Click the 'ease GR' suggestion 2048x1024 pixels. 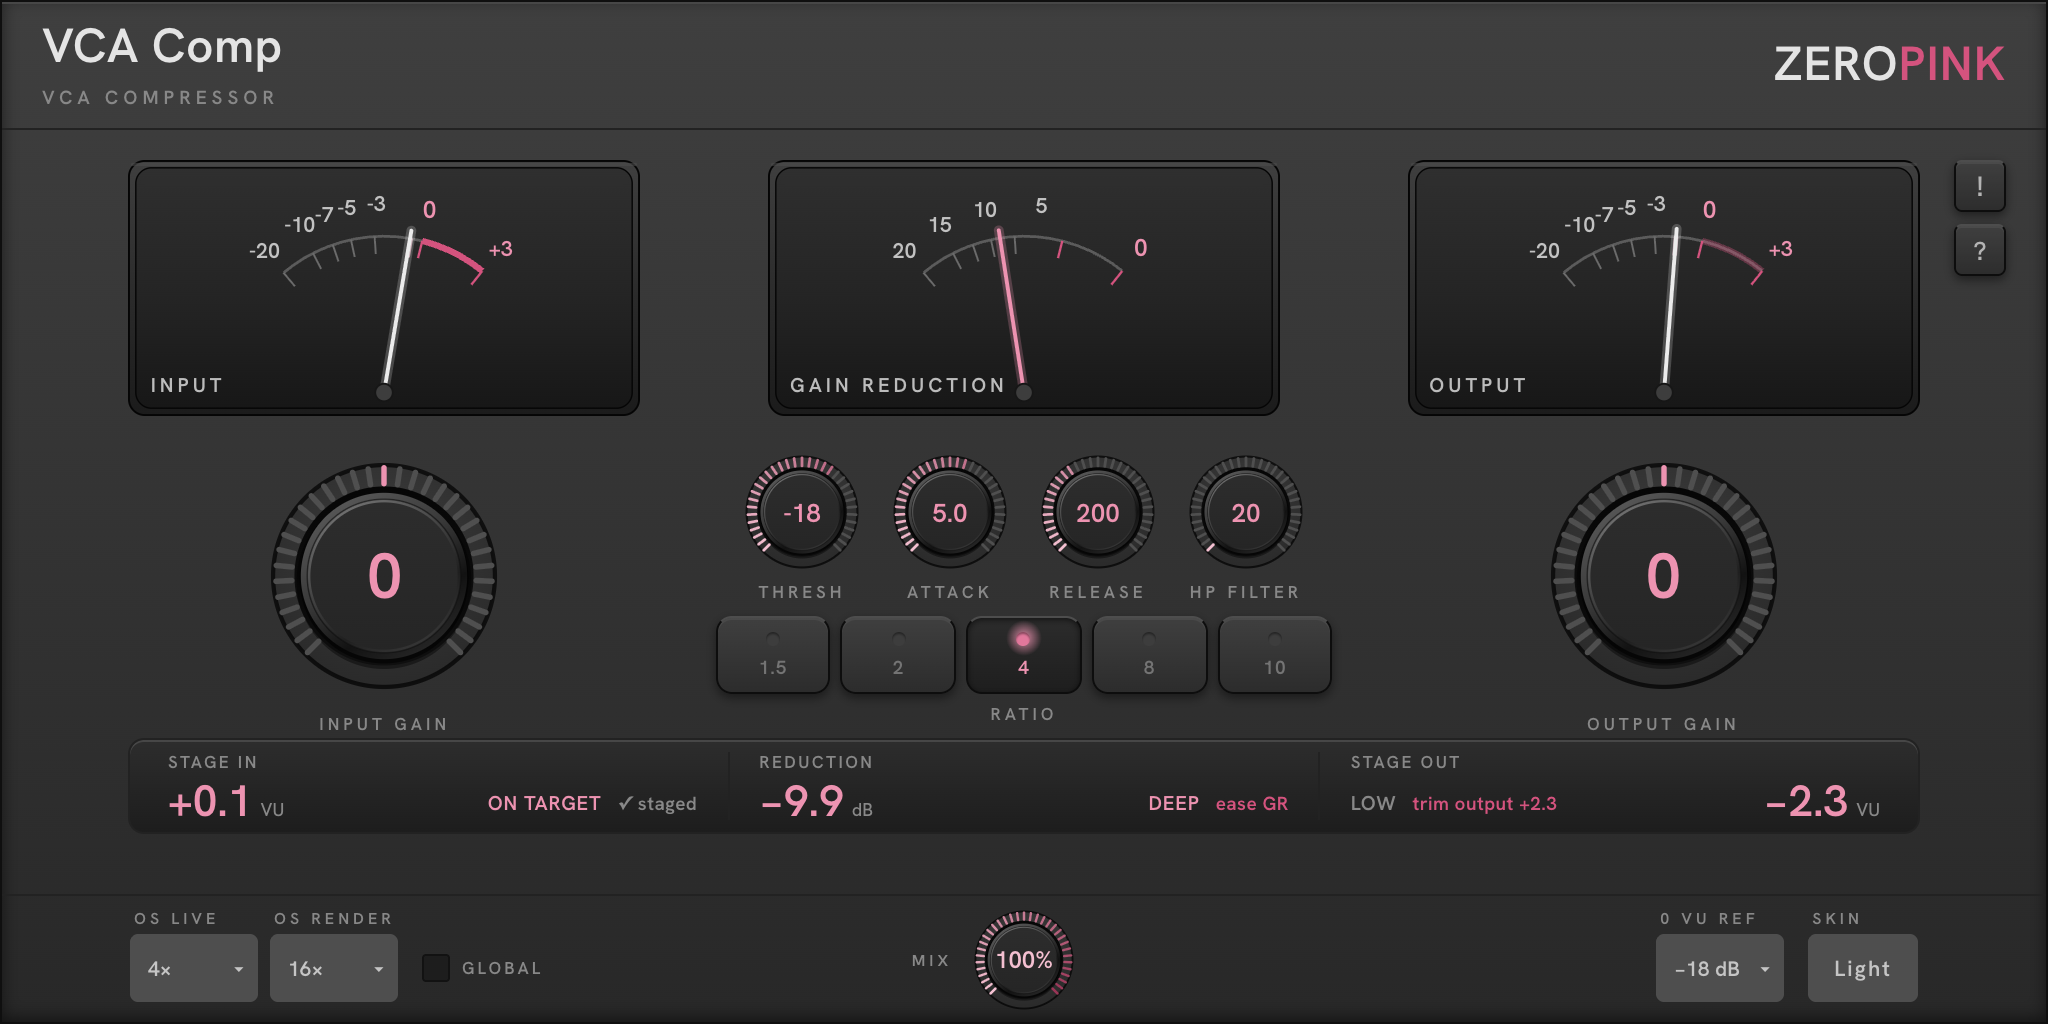coord(1252,804)
